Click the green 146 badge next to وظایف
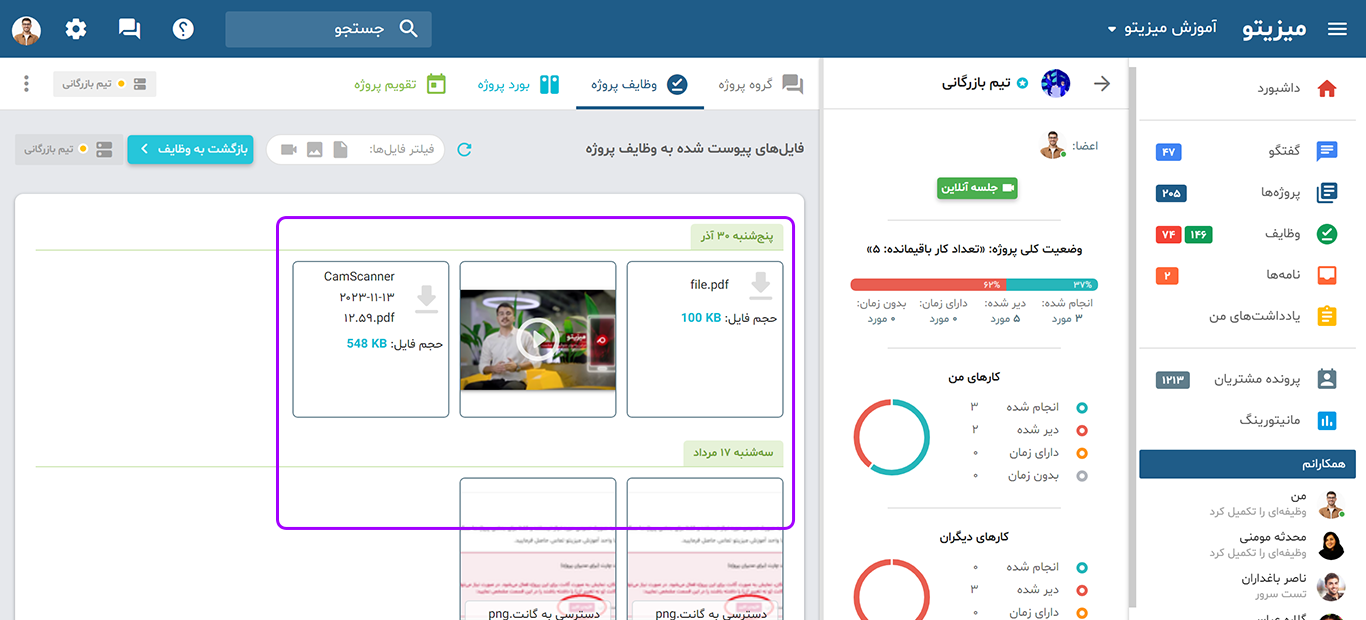Viewport: 1366px width, 620px height. (x=1199, y=234)
